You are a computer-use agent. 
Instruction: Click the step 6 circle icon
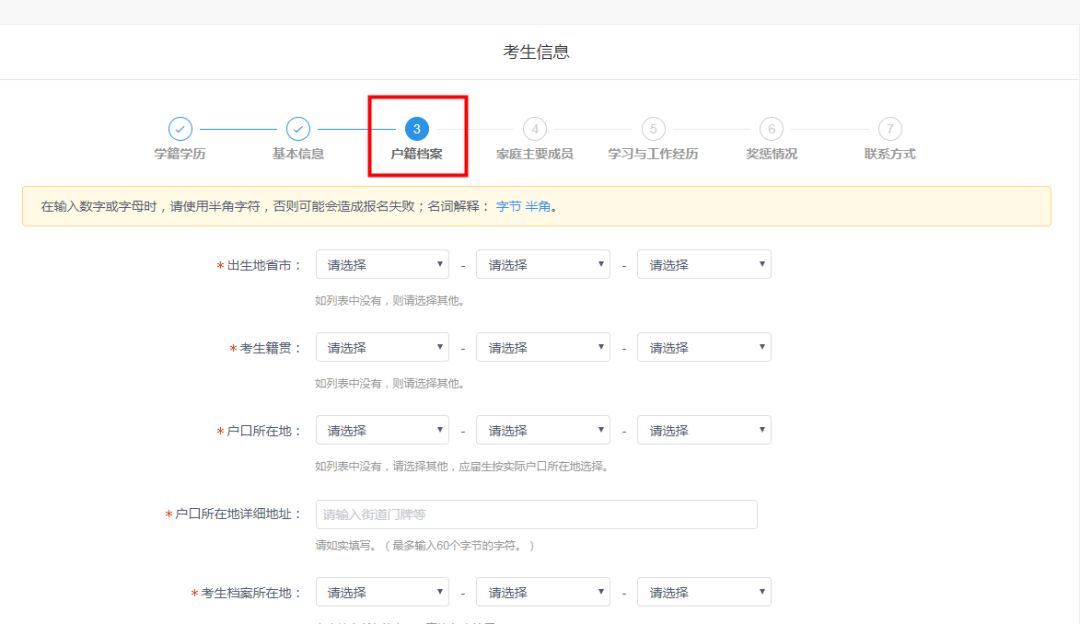(771, 129)
